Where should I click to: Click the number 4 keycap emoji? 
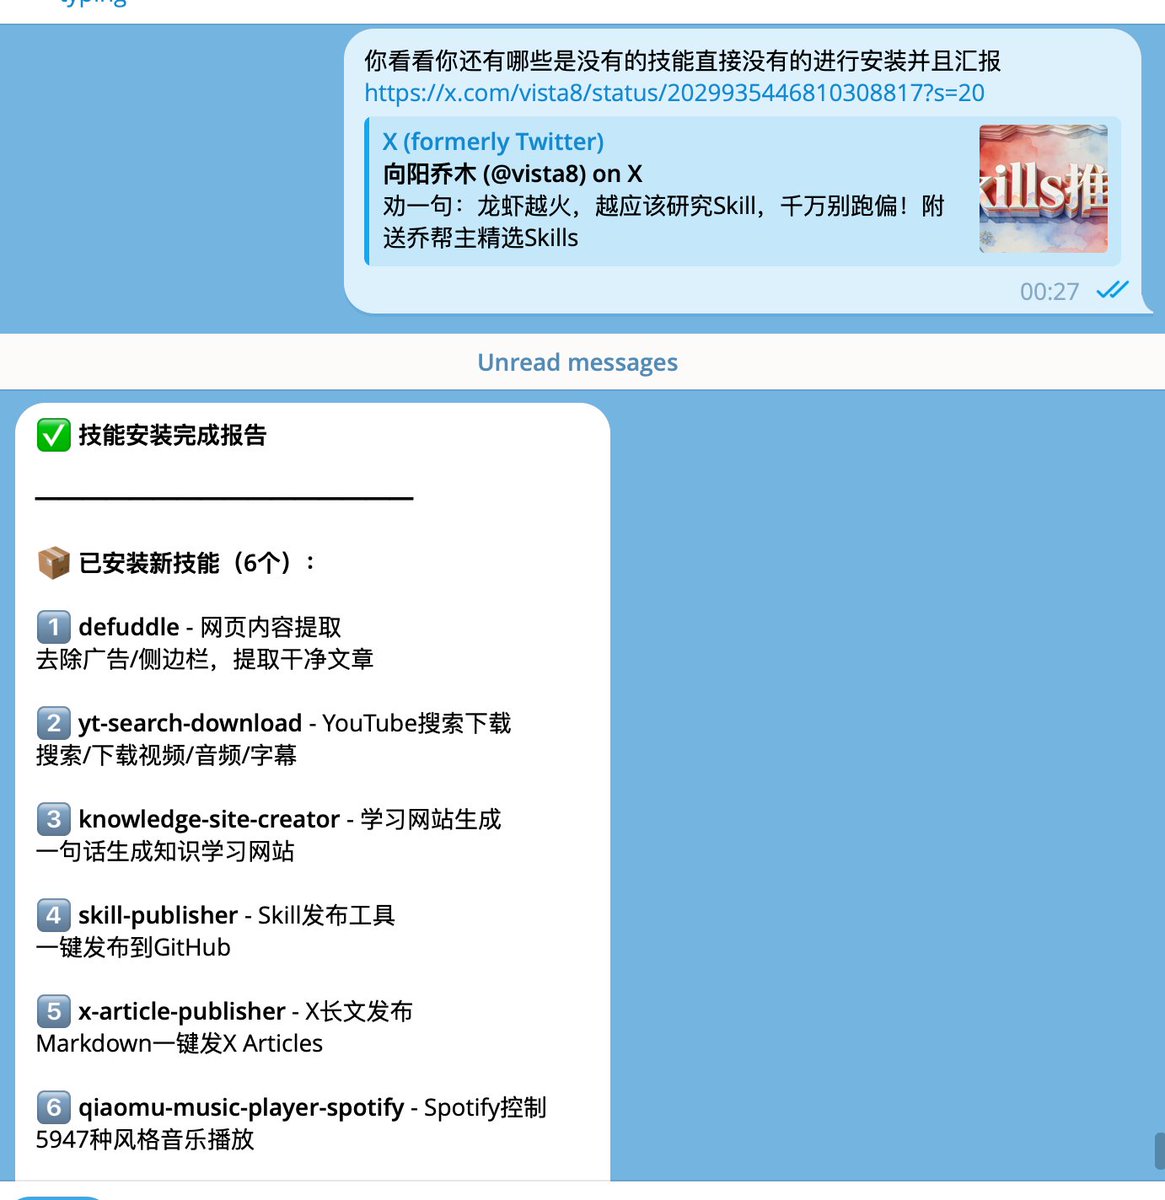click(53, 915)
